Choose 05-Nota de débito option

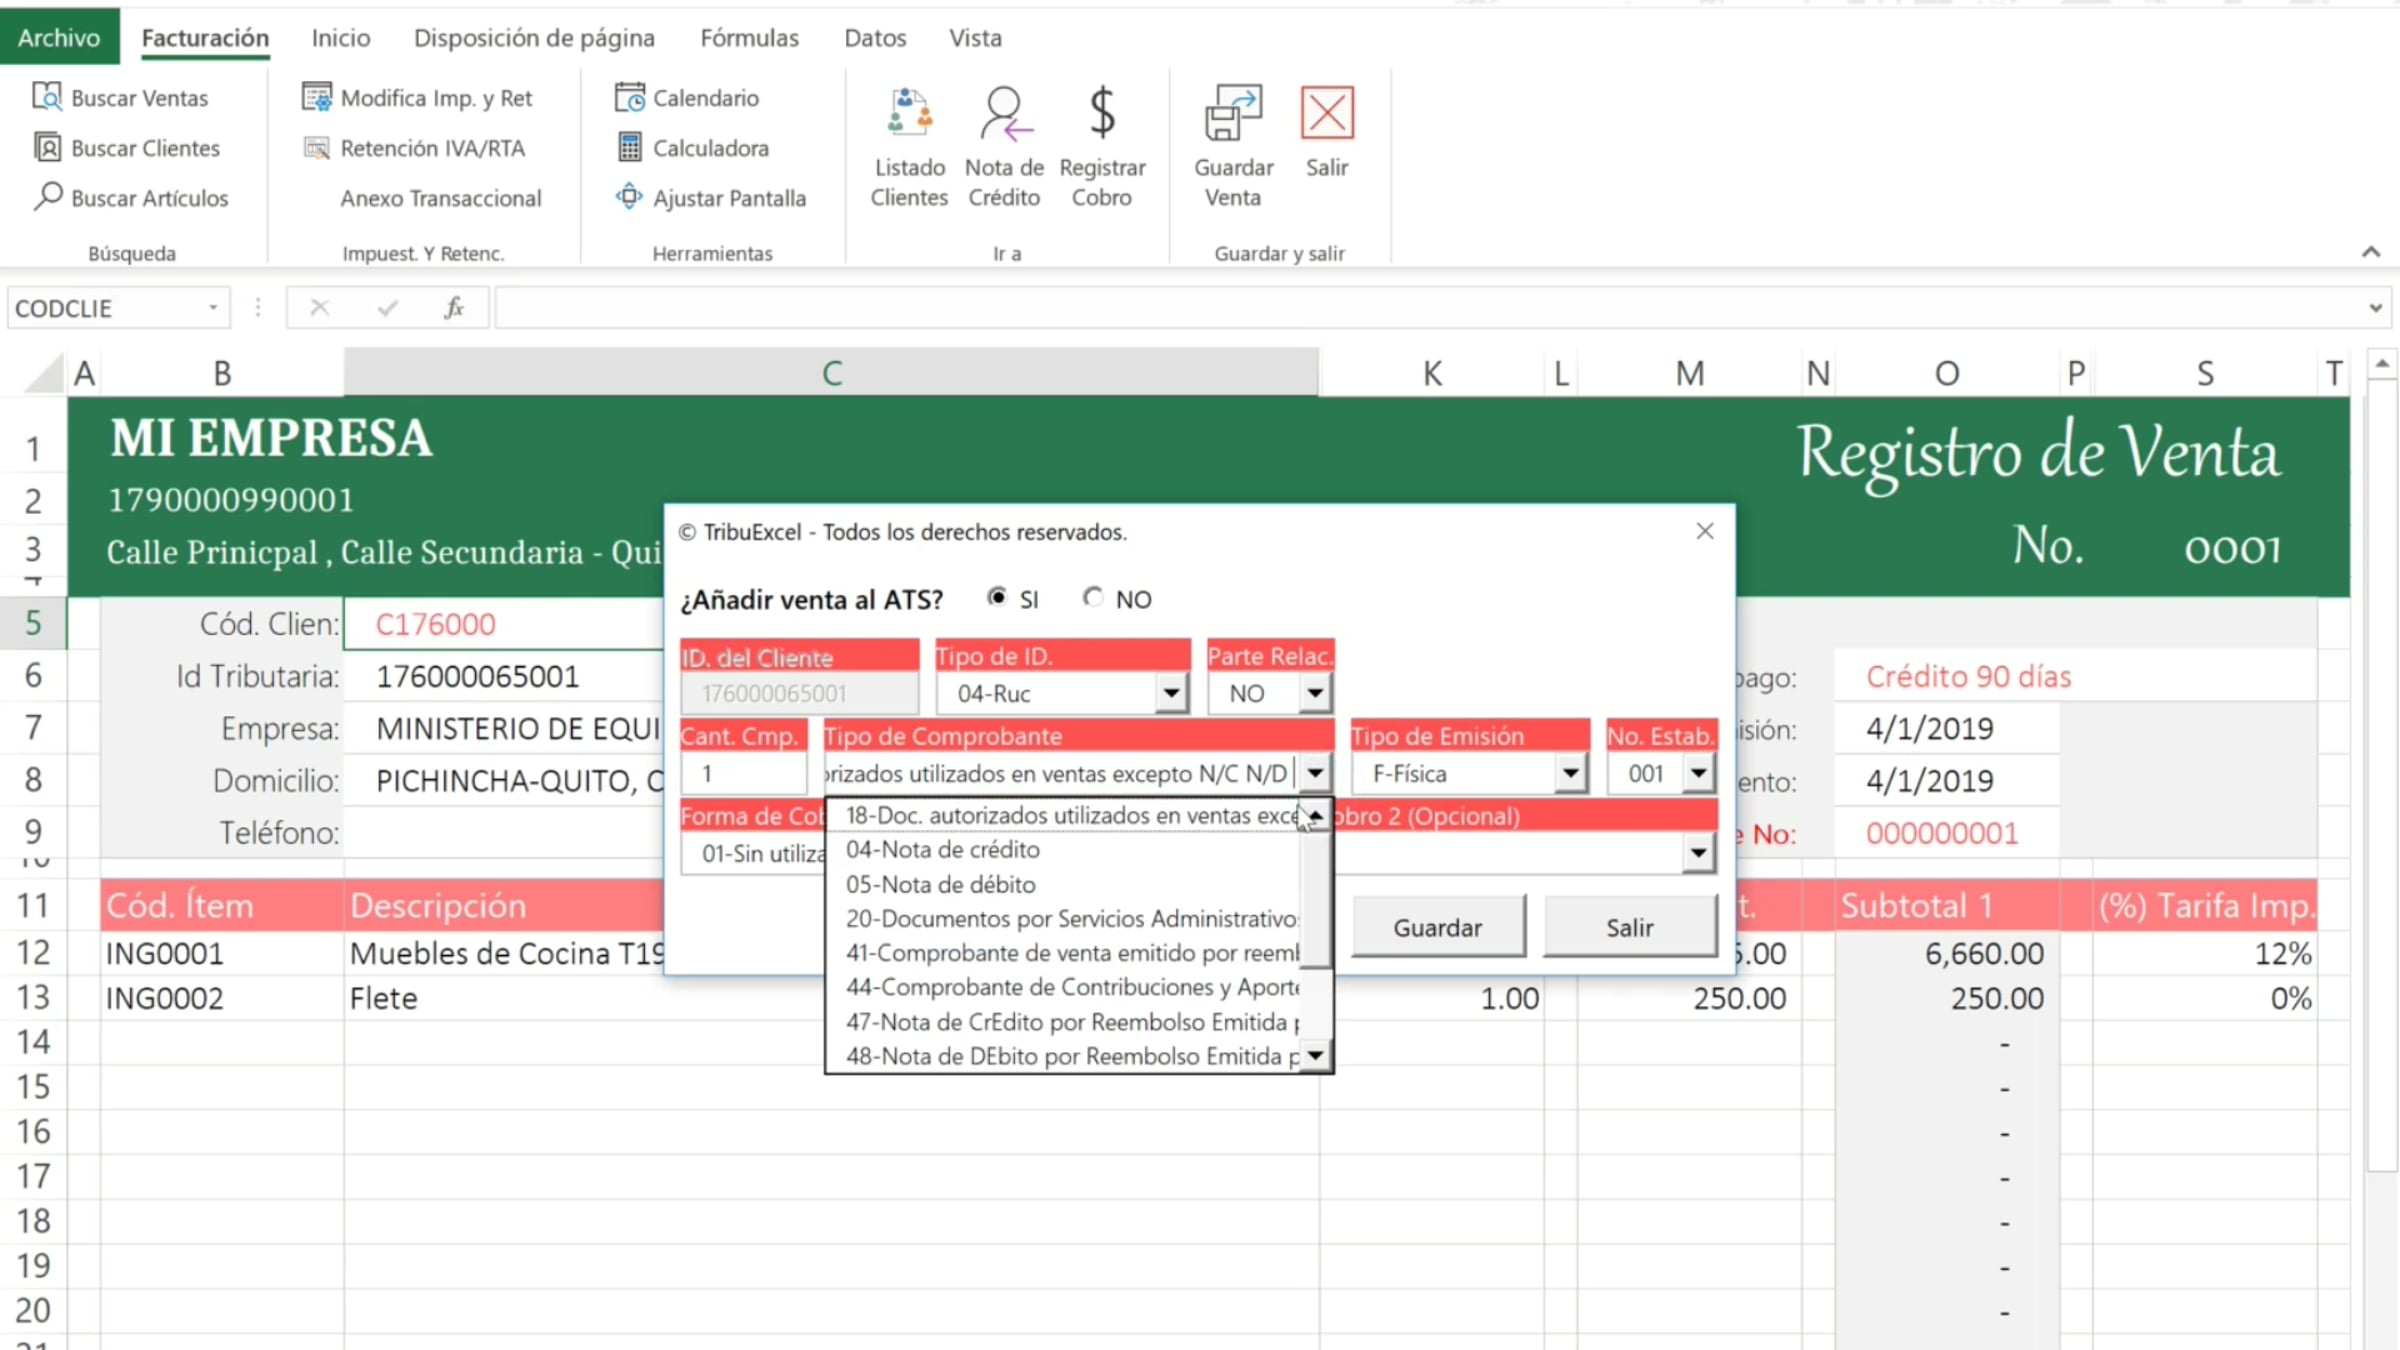(x=1064, y=884)
